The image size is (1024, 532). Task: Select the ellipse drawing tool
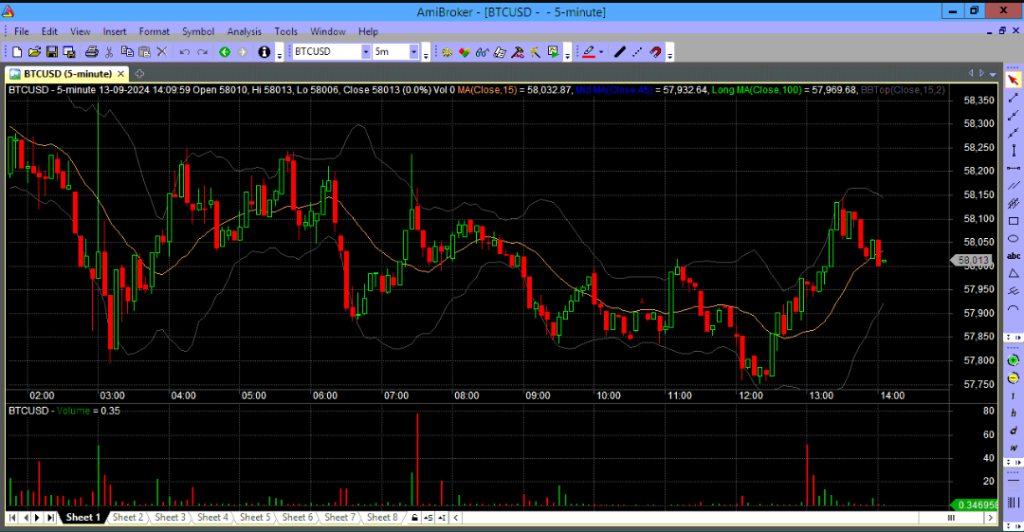pyautogui.click(x=1013, y=239)
